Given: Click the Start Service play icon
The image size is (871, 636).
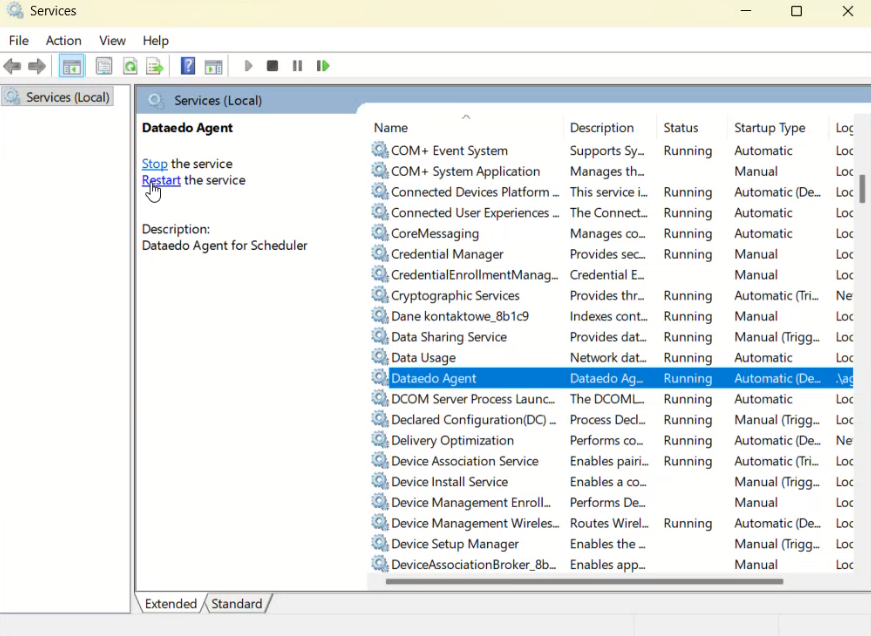Looking at the screenshot, I should tap(248, 66).
